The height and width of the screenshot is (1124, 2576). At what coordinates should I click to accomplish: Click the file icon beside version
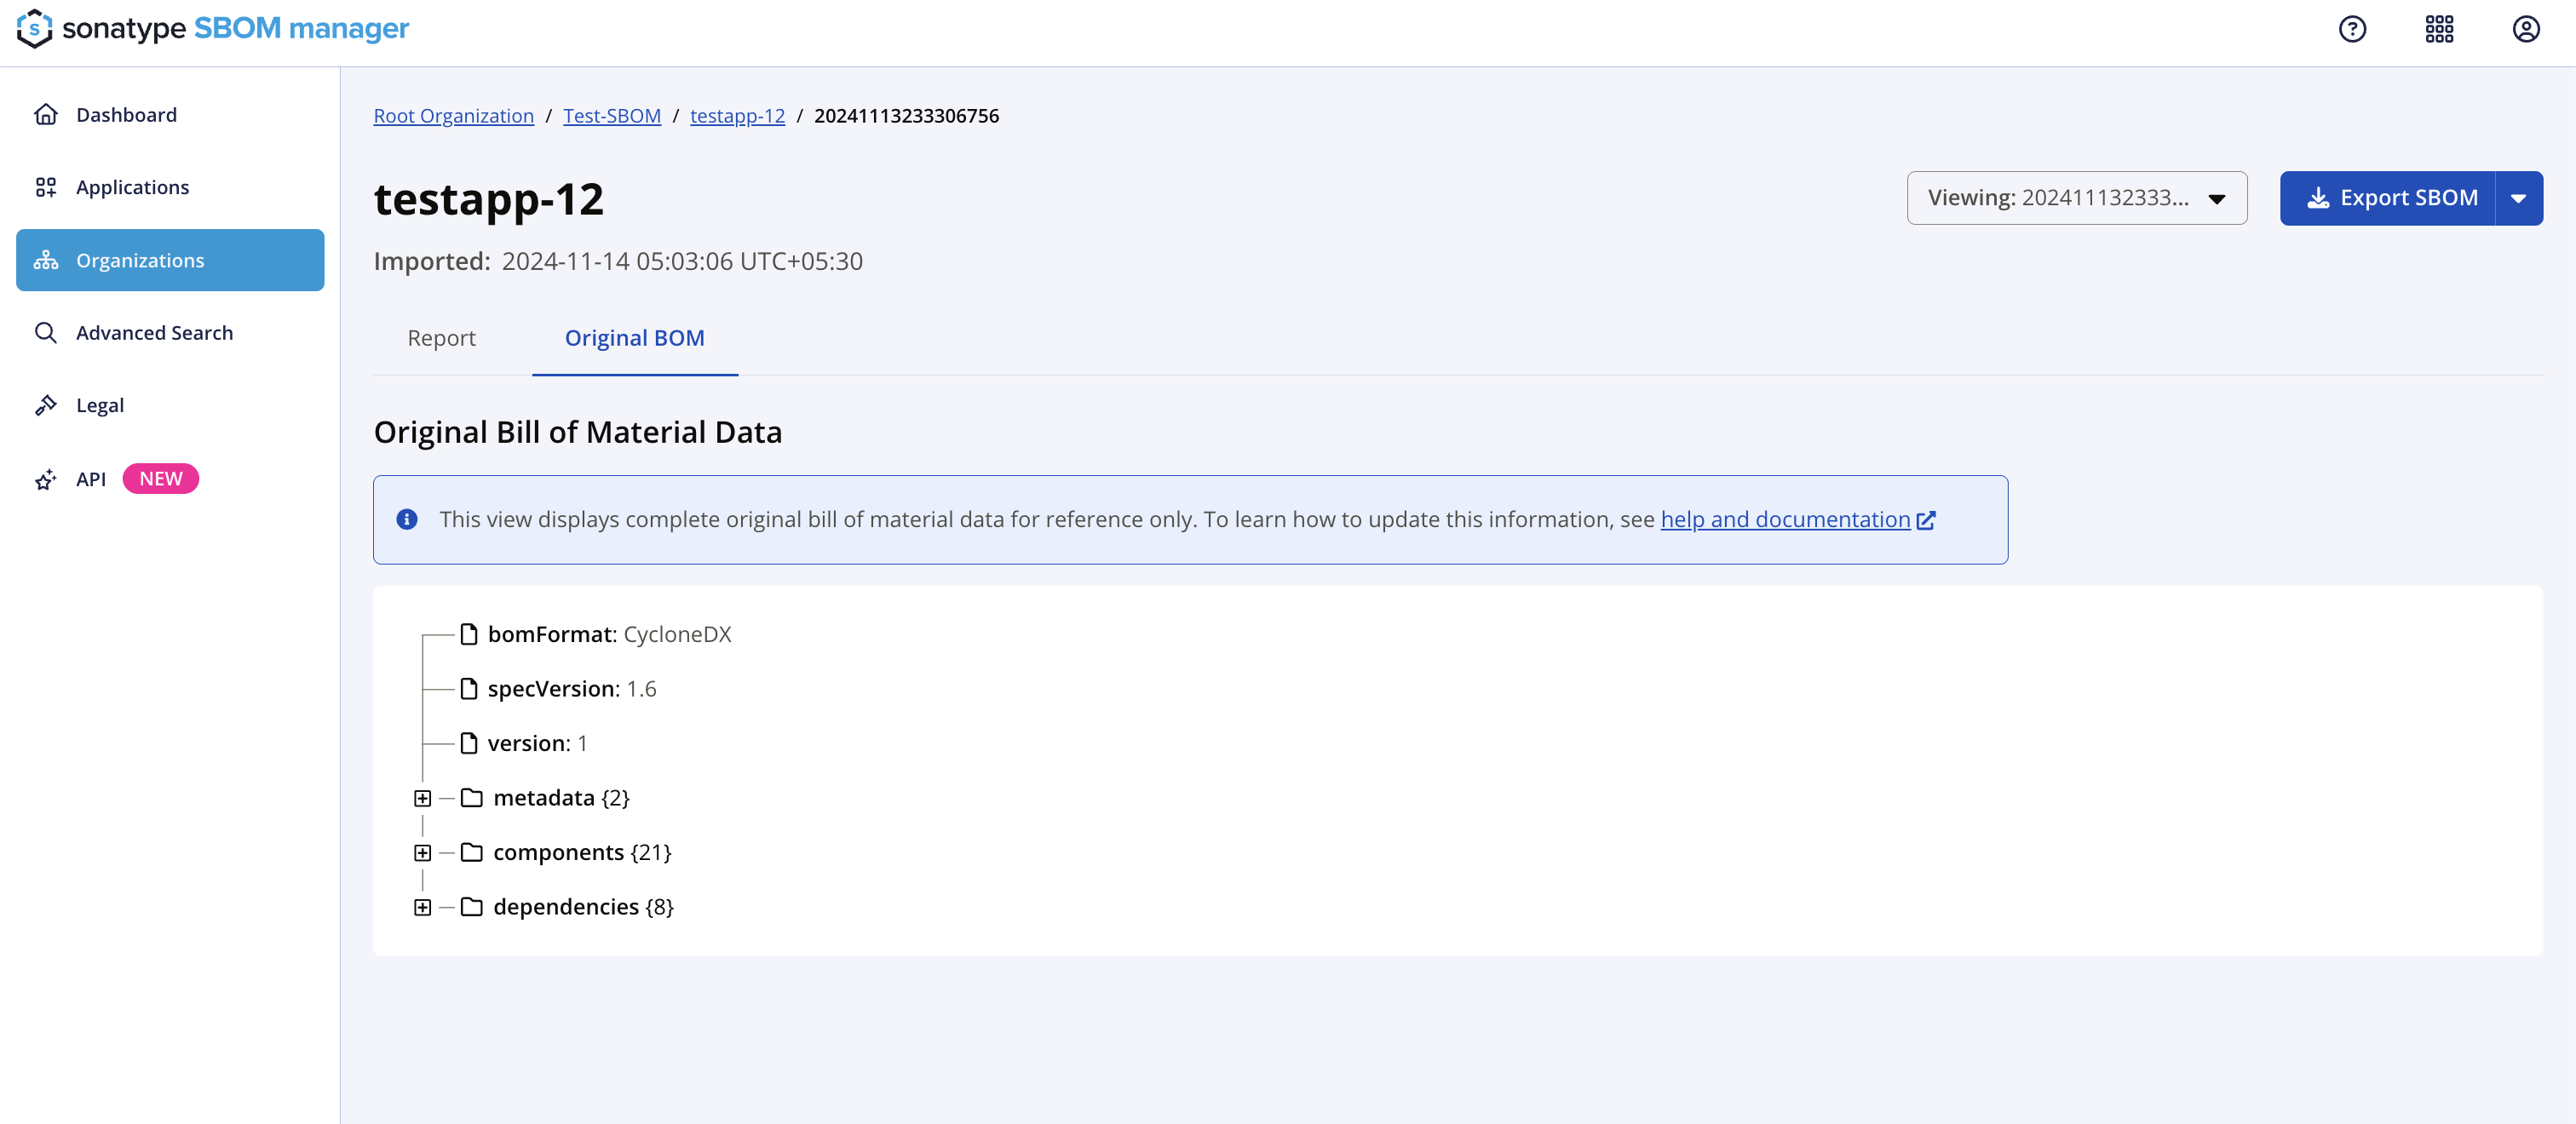469,743
